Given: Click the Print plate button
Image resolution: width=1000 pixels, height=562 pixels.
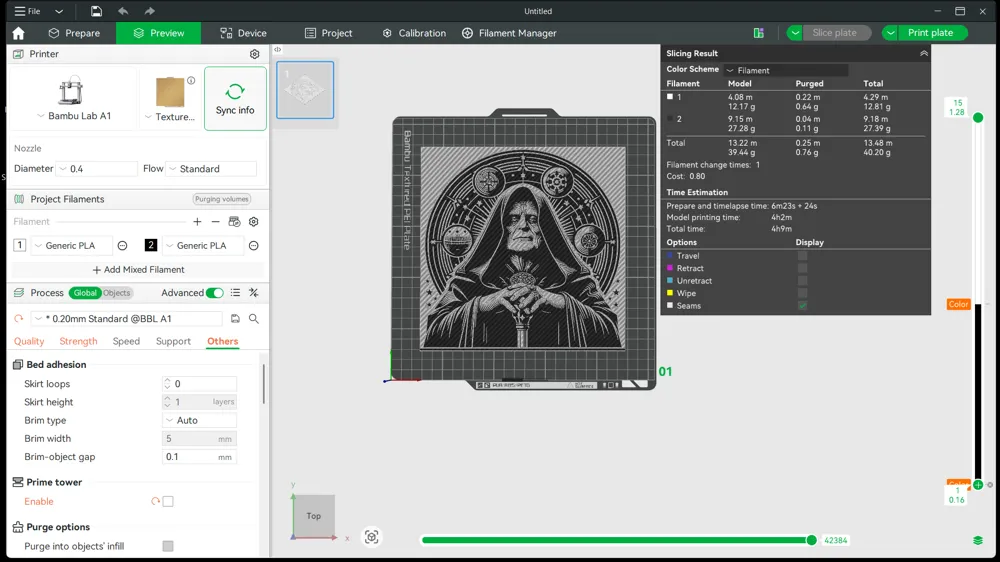Looking at the screenshot, I should coord(930,33).
